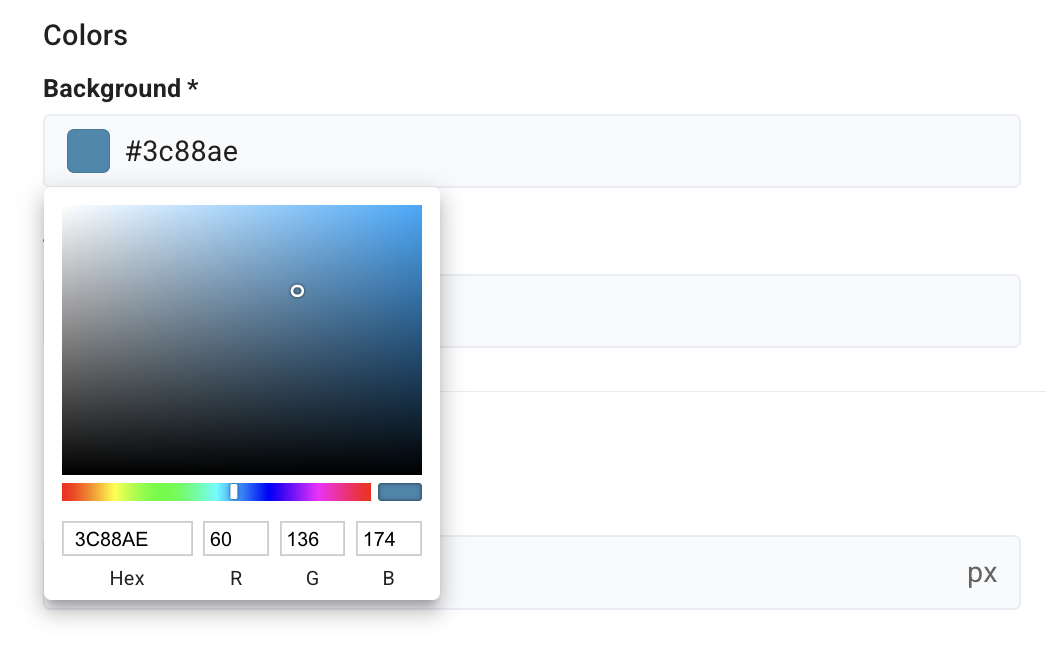Click the blue Background color swatch
The height and width of the screenshot is (648, 1046).
click(x=88, y=151)
